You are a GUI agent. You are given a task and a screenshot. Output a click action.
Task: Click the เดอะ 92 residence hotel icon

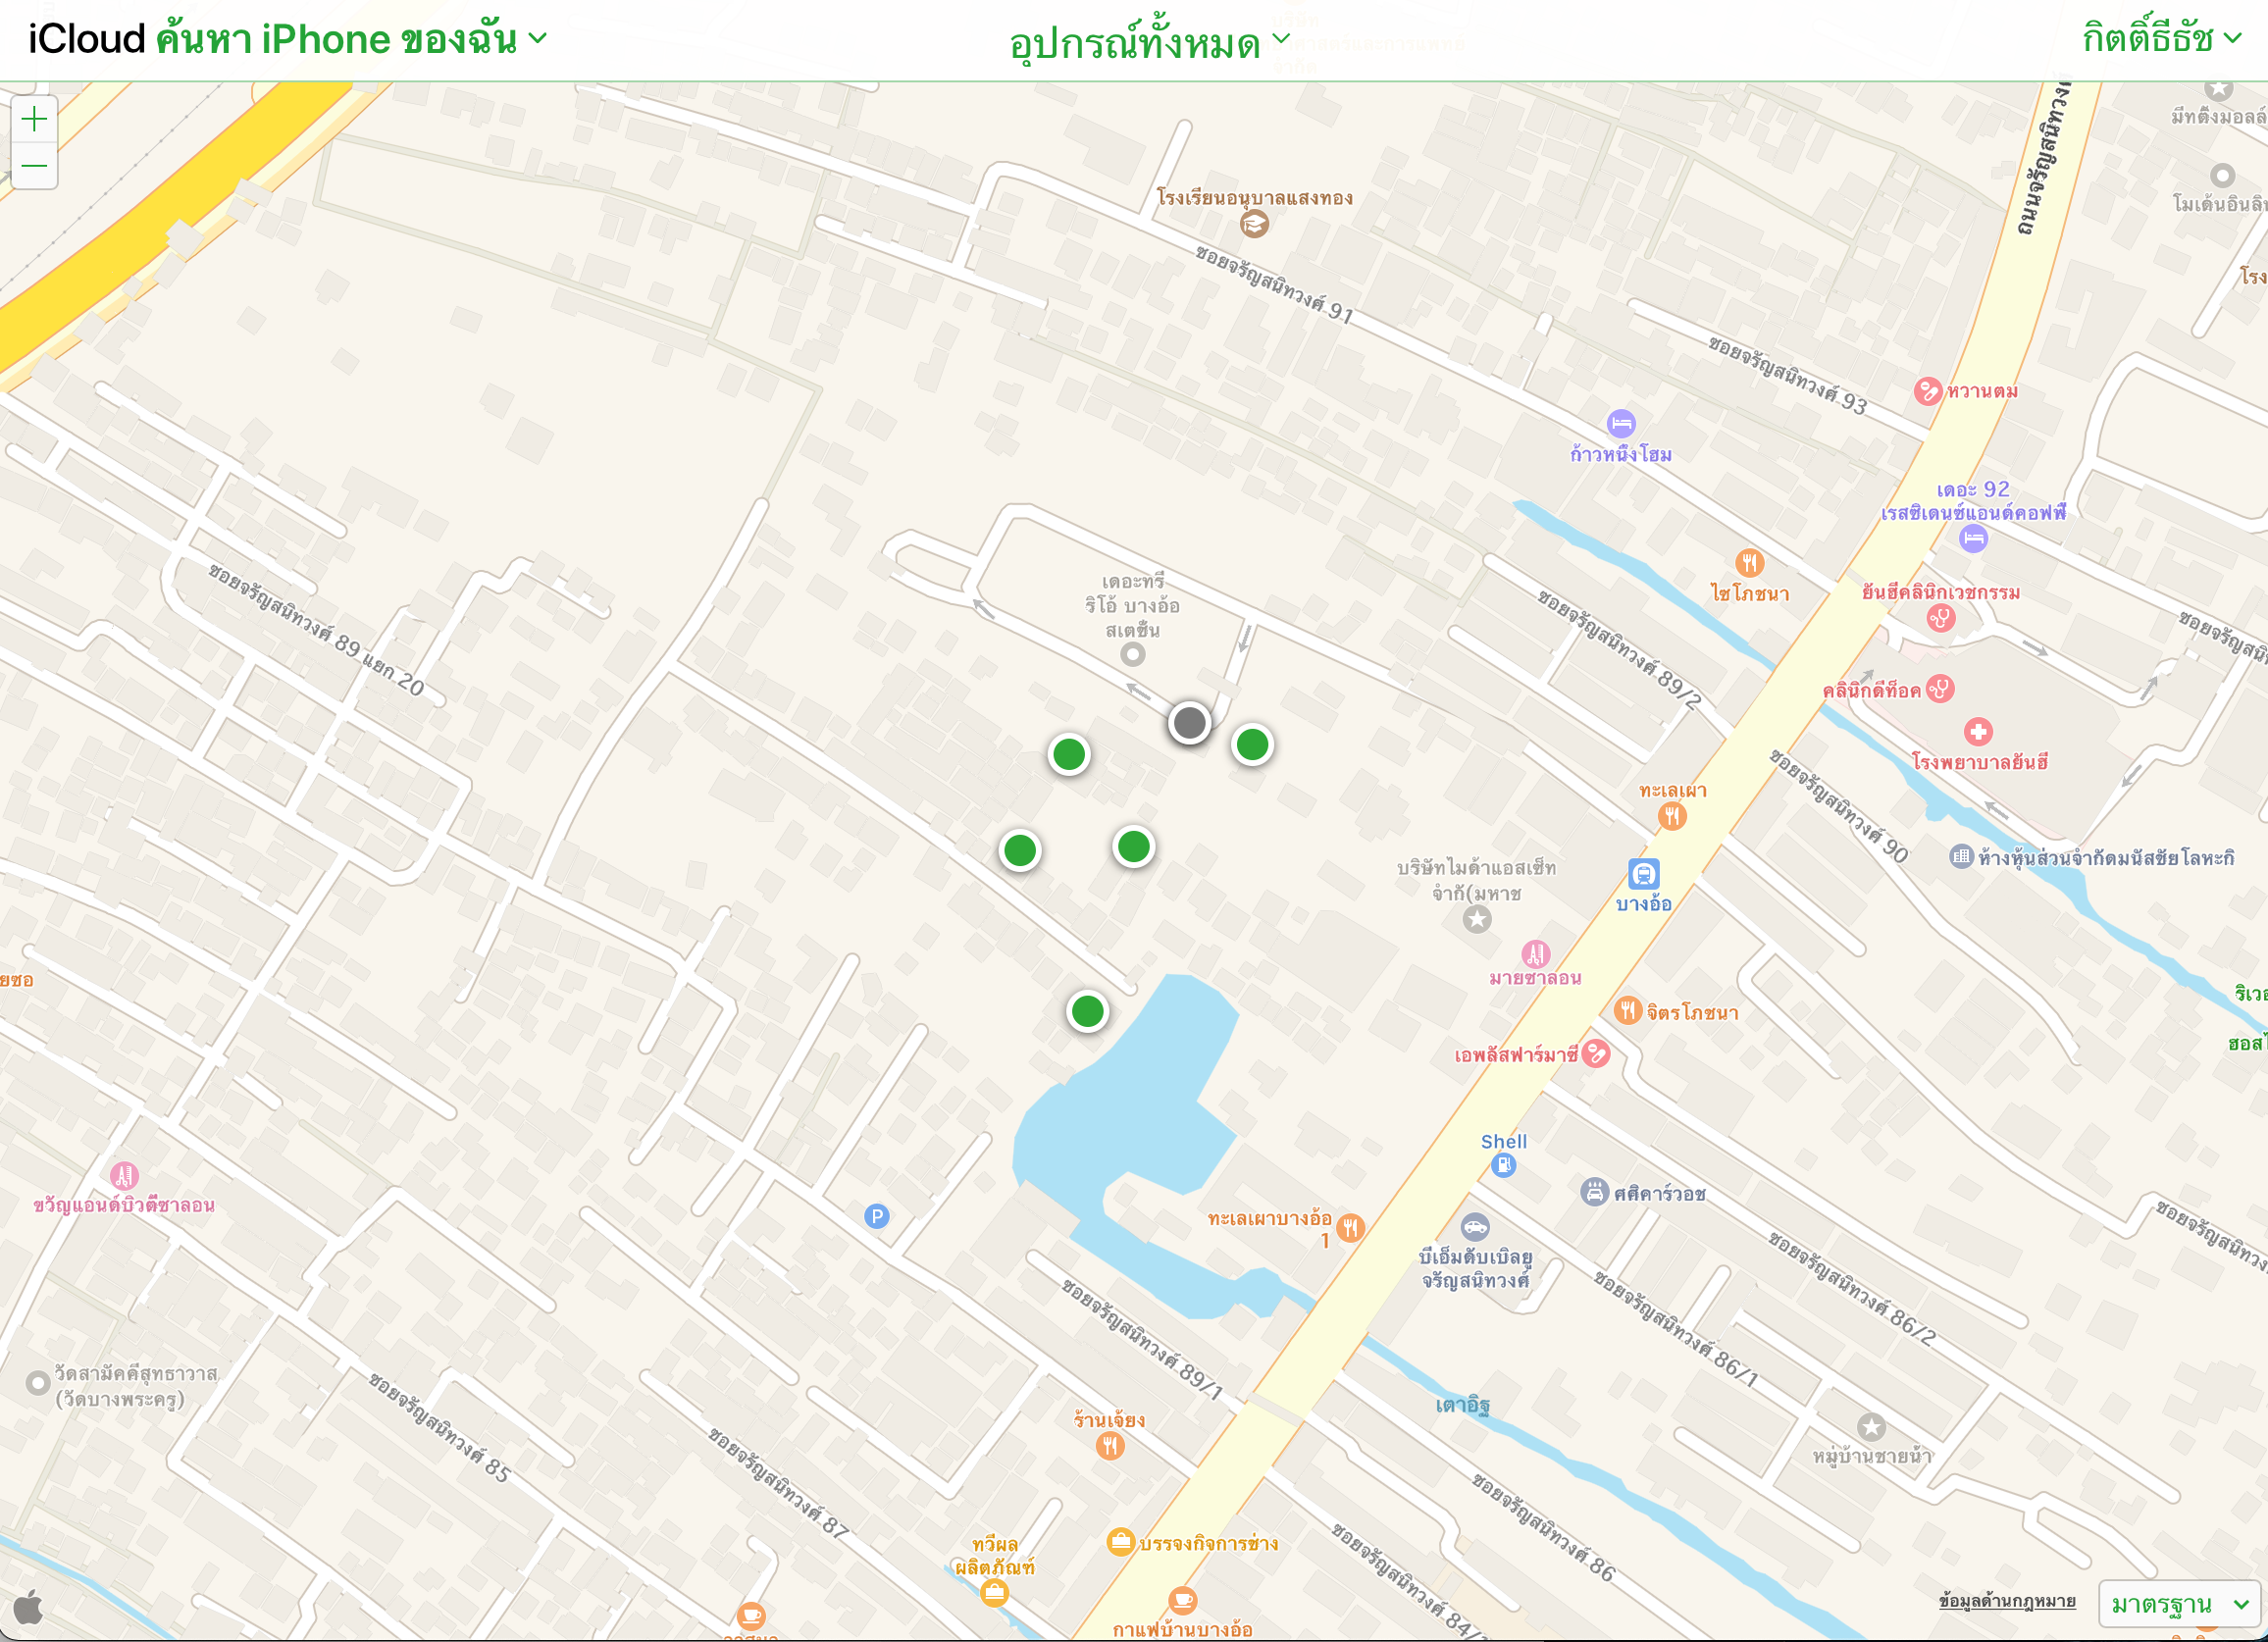pyautogui.click(x=1973, y=539)
